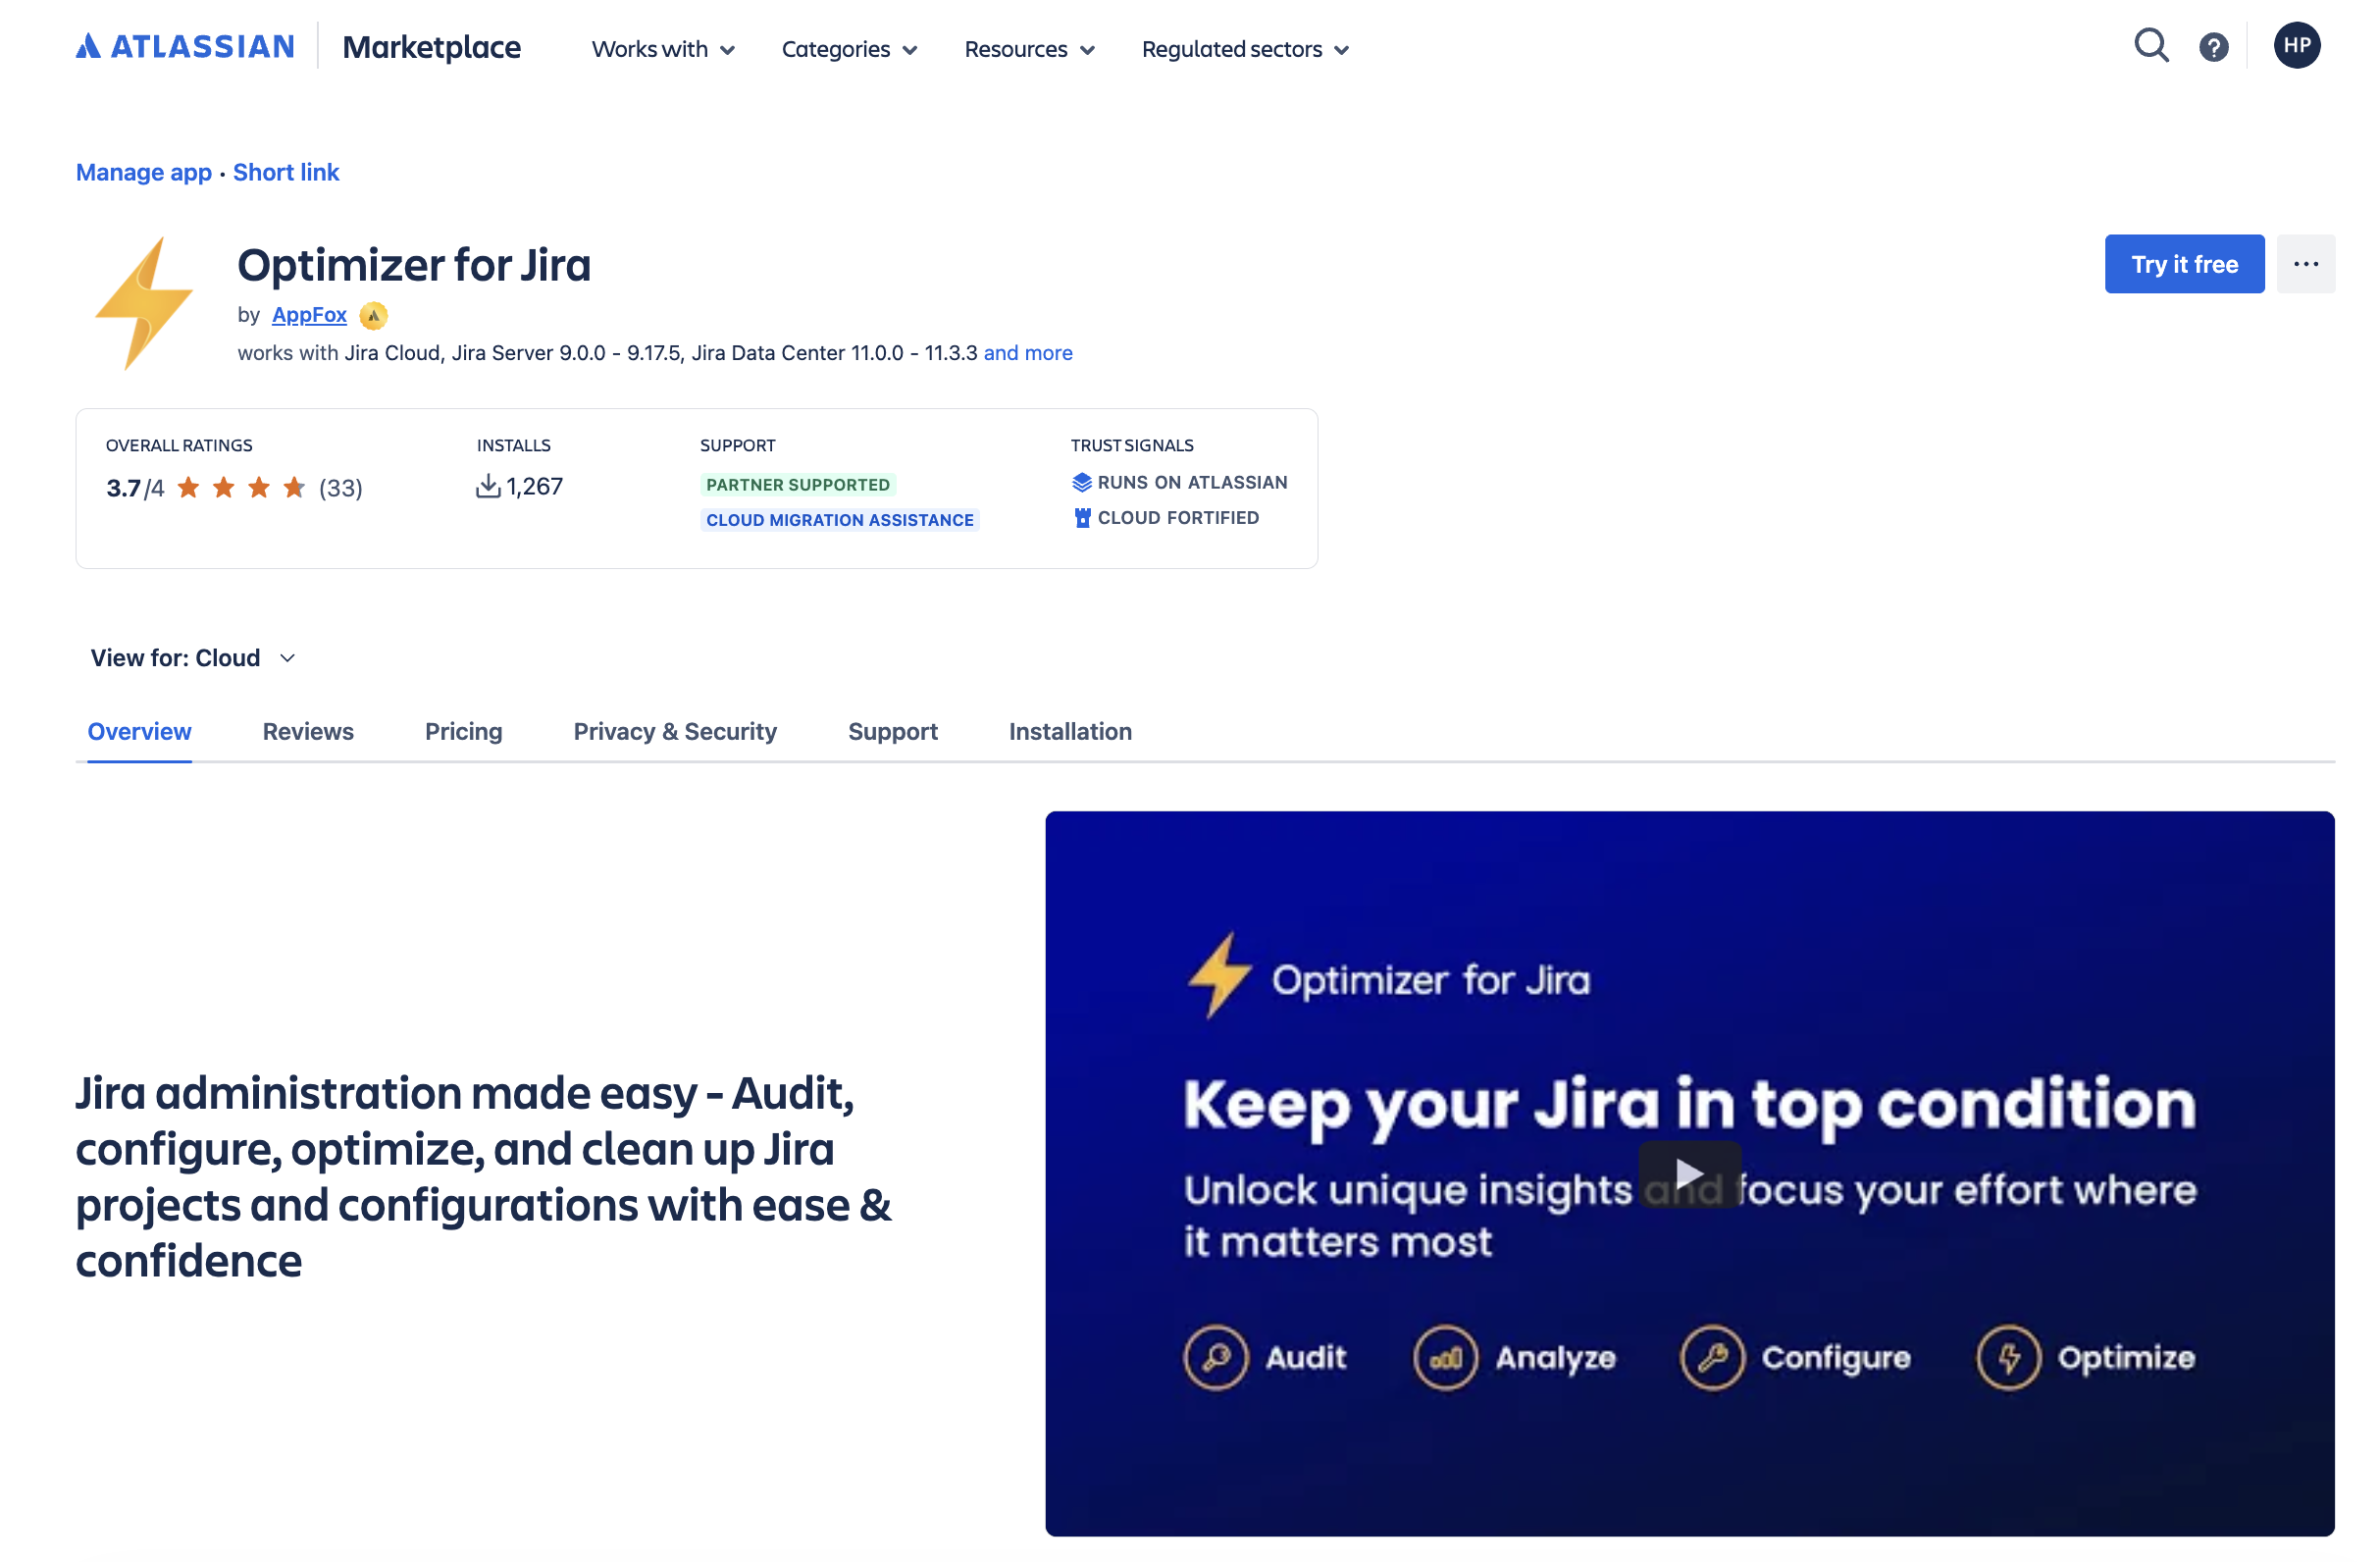Open the Regulated sectors menu
Screen dimensions: 2380x1562
(x=1245, y=49)
